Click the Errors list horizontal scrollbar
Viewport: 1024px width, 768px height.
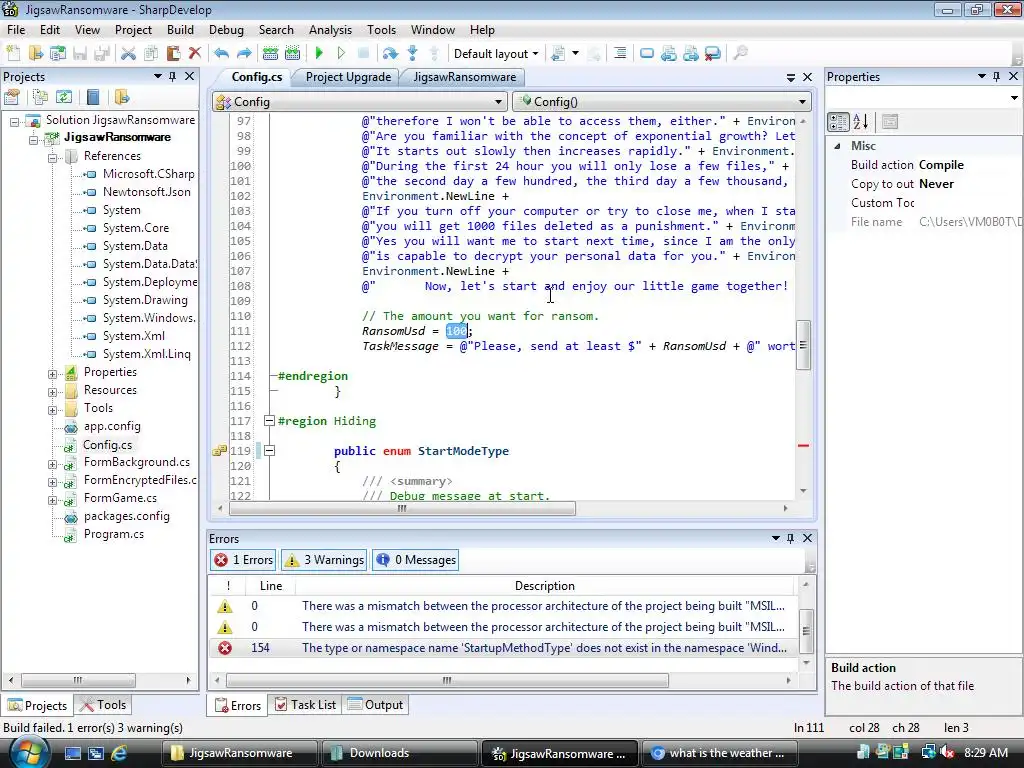pos(447,680)
